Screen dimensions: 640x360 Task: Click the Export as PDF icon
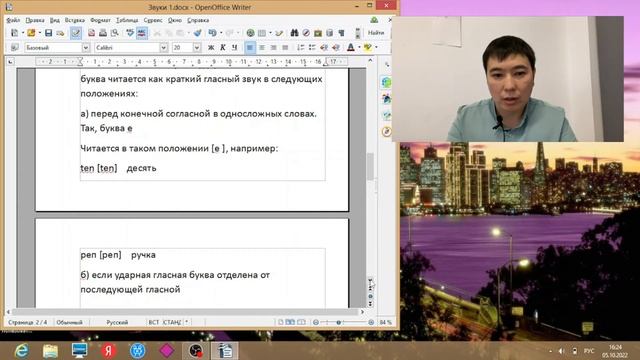point(91,33)
